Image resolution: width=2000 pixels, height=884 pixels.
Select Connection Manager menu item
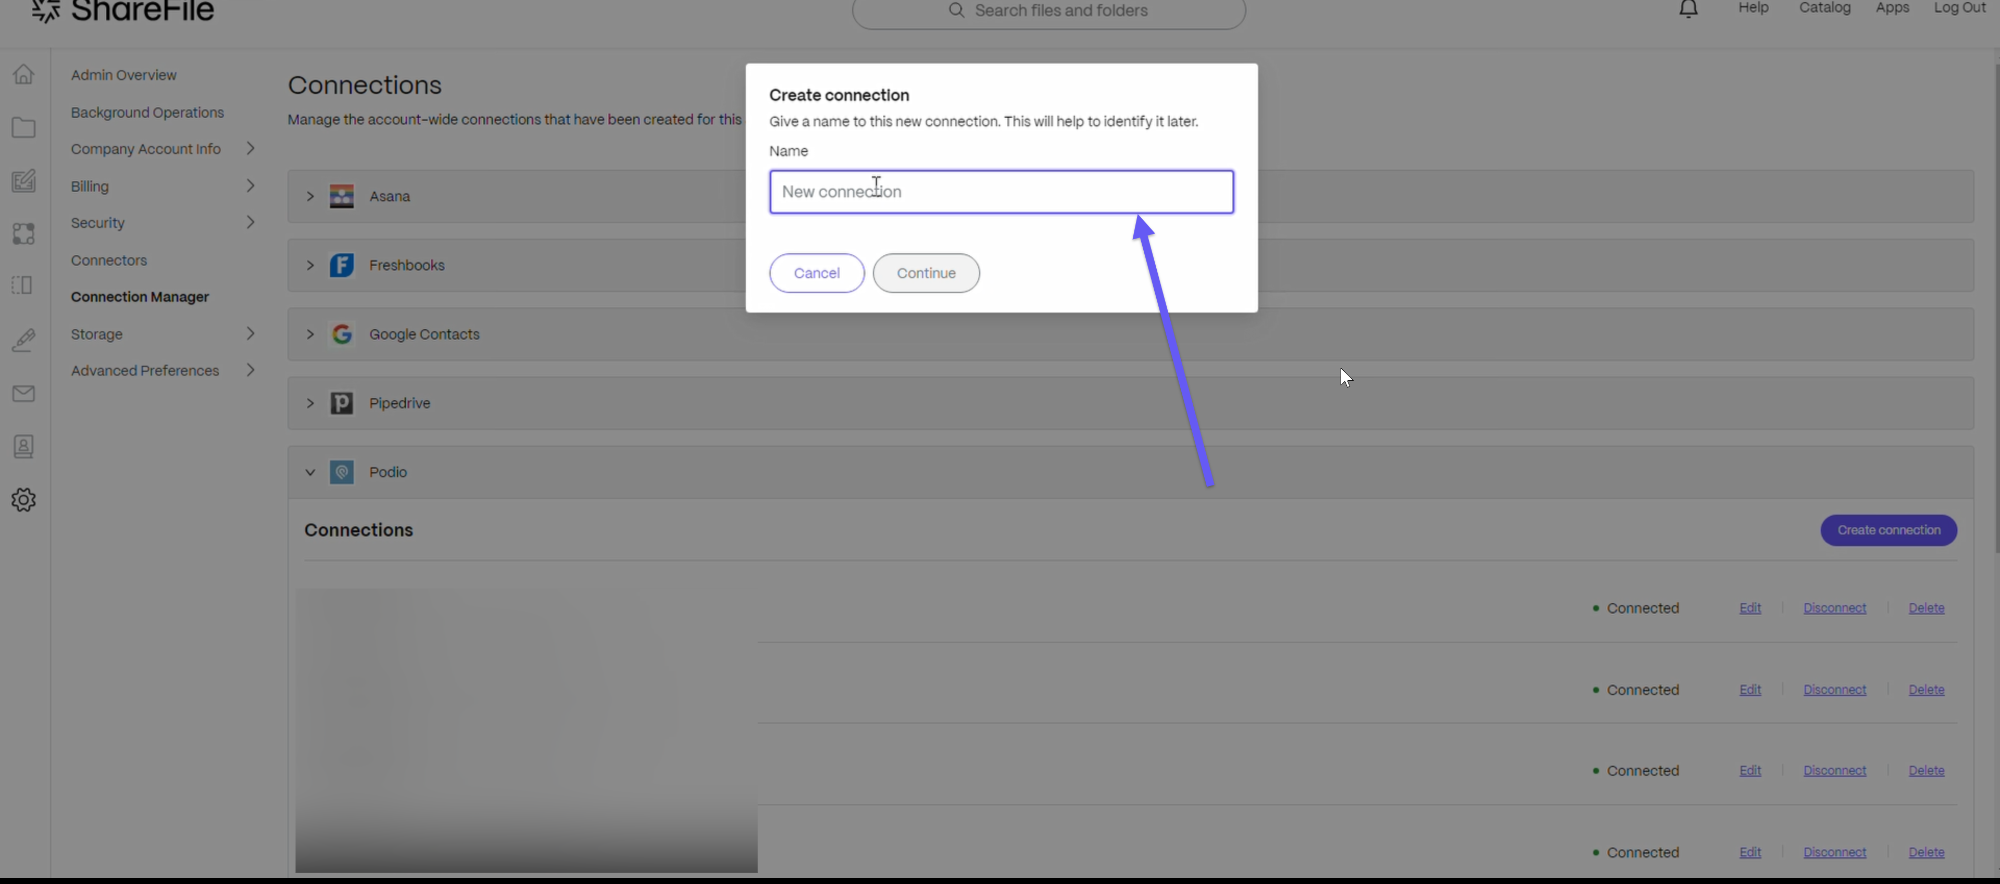pyautogui.click(x=139, y=297)
